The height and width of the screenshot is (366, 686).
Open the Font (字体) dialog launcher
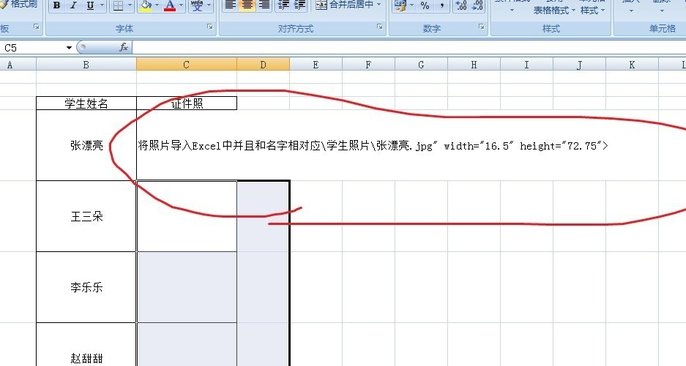coord(210,27)
